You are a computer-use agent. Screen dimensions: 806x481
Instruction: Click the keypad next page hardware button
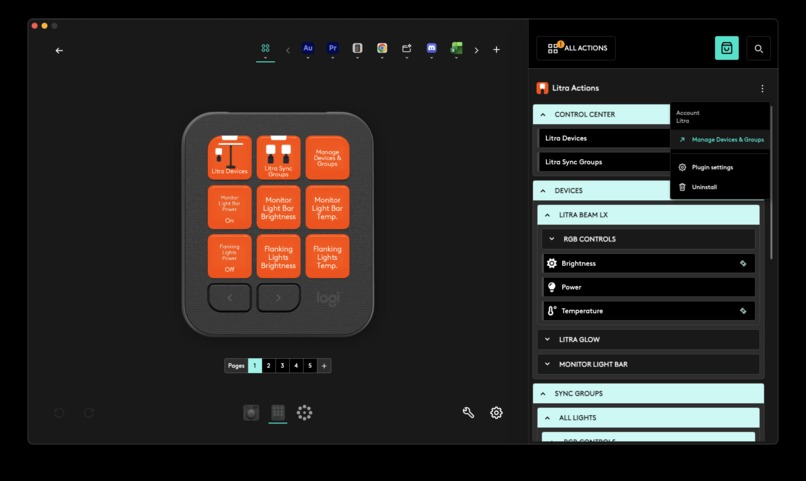[279, 298]
